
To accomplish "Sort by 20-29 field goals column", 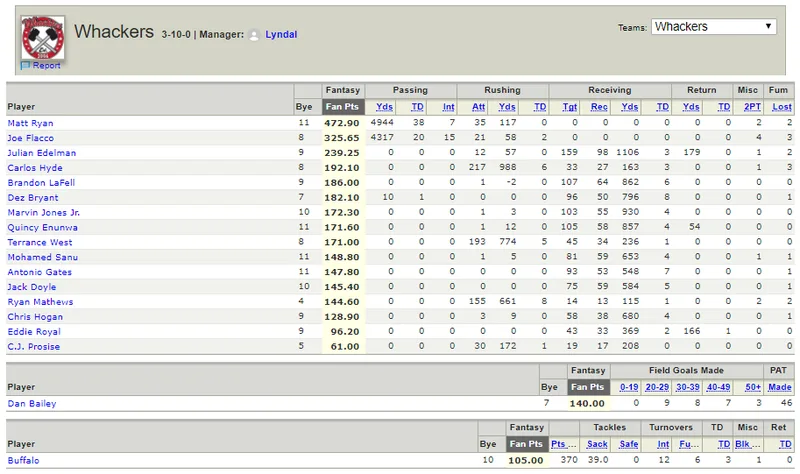I will point(657,387).
